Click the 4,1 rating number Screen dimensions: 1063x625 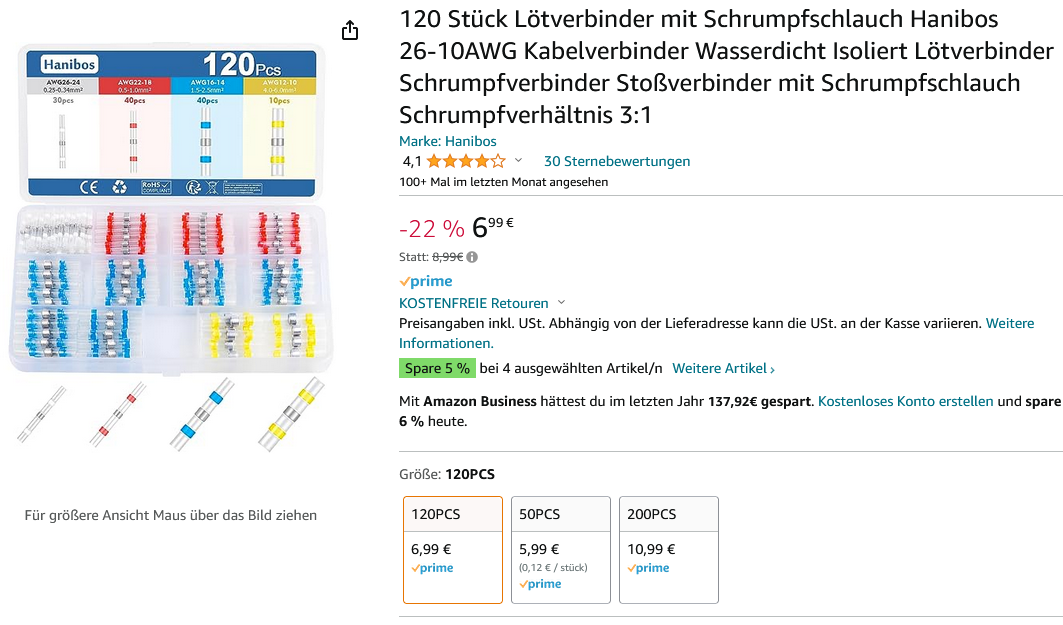[412, 161]
